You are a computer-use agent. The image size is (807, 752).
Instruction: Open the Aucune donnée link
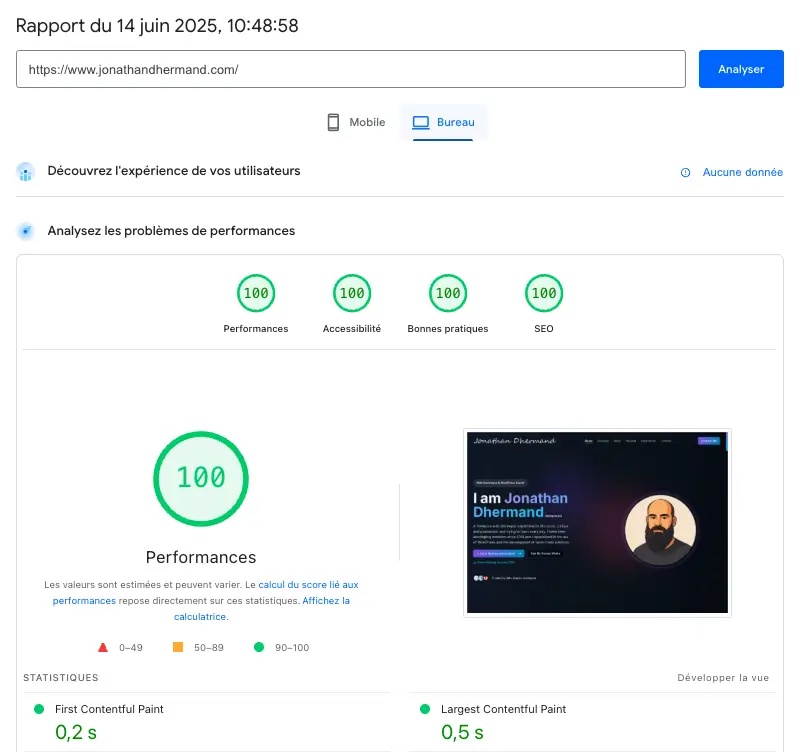(x=742, y=172)
